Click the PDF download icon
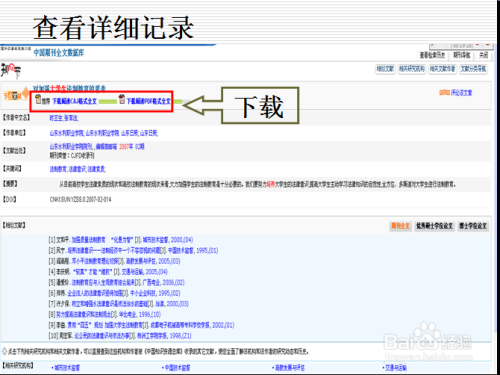 [x=122, y=99]
